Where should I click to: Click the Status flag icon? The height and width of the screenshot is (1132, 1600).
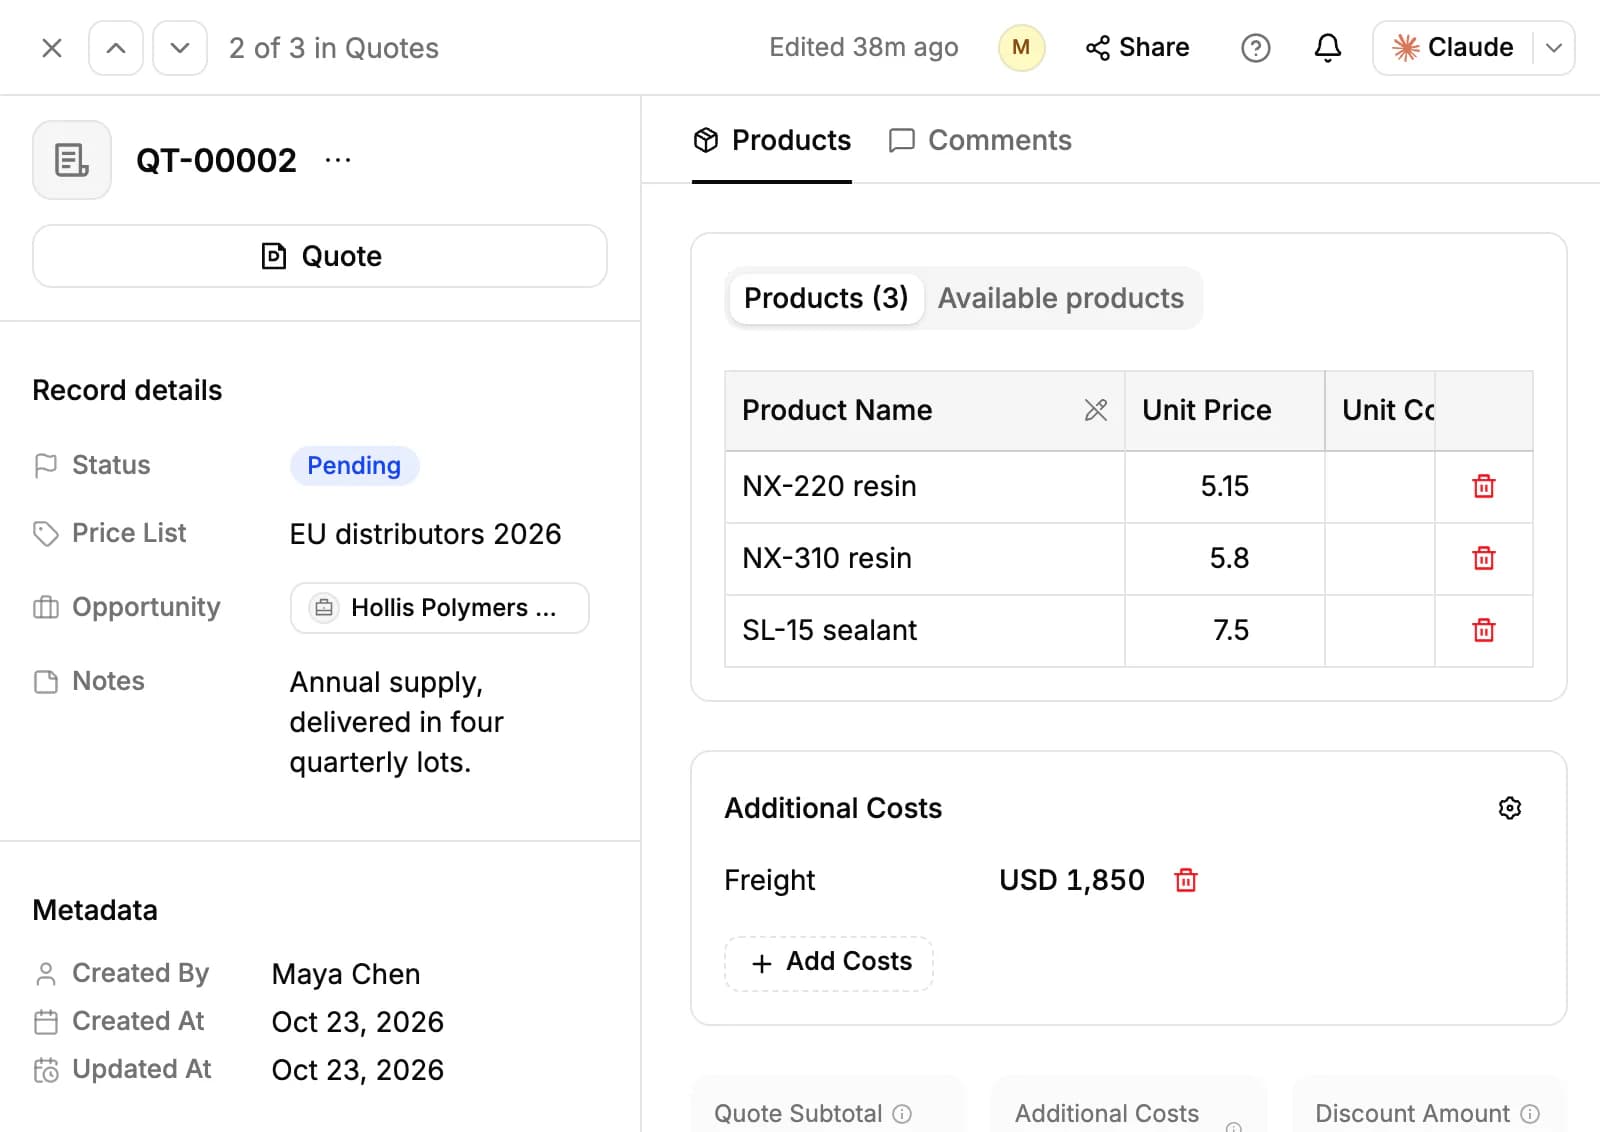(46, 466)
